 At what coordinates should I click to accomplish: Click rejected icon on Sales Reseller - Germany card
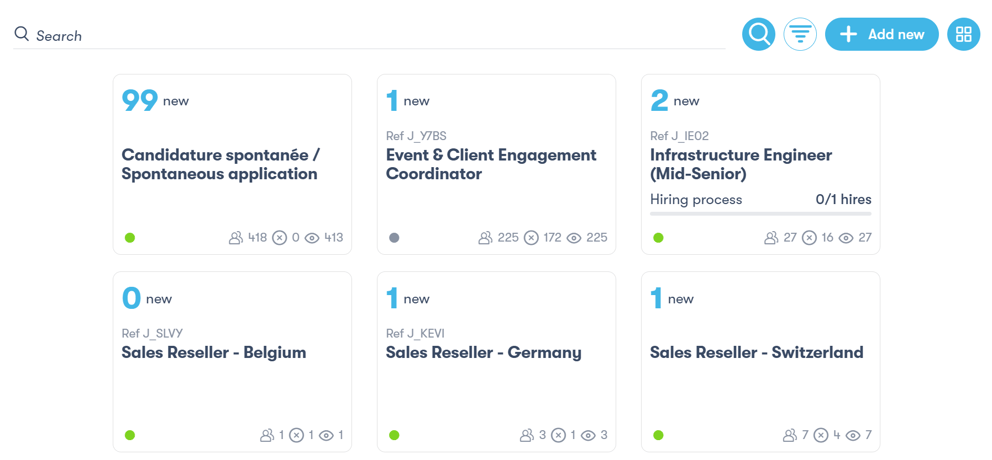(558, 435)
